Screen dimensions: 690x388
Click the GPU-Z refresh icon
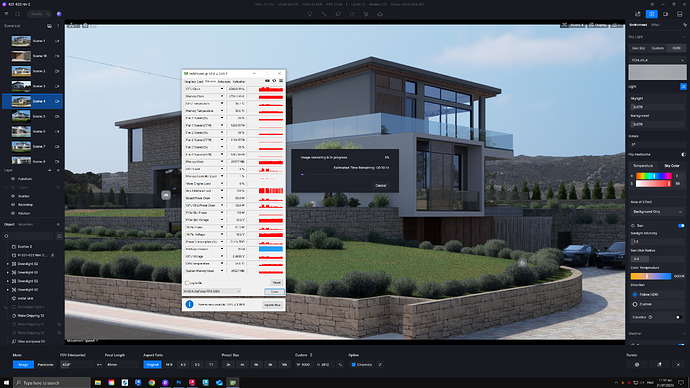click(274, 81)
